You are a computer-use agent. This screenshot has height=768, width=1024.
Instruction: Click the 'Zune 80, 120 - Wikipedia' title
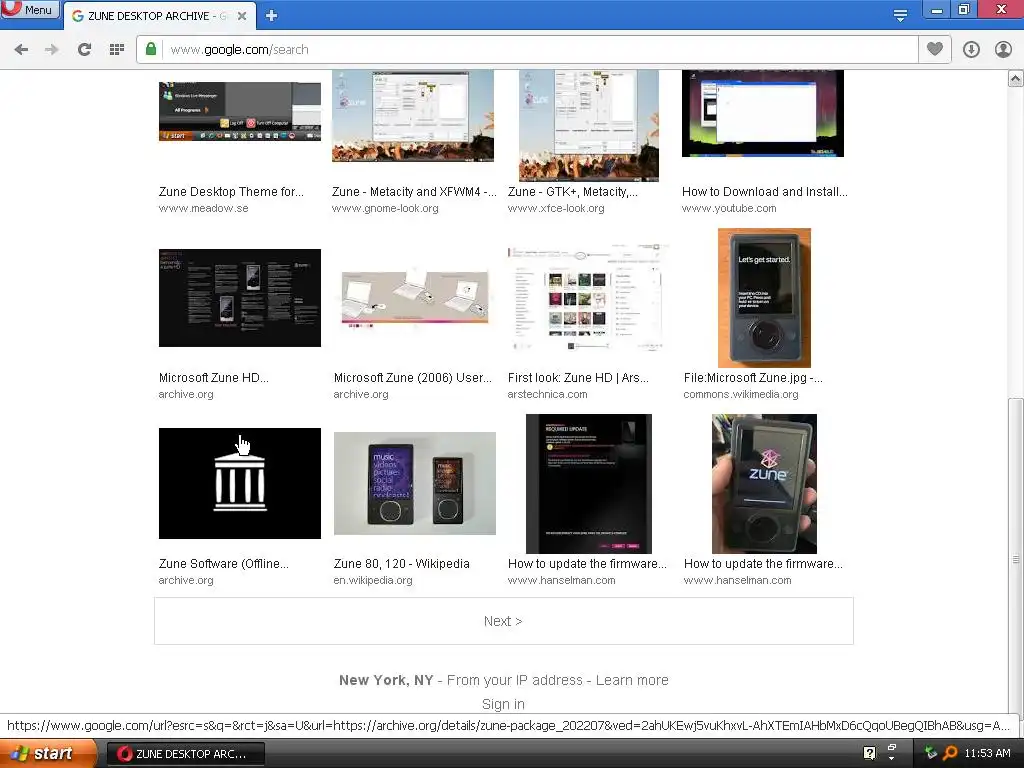tap(402, 564)
